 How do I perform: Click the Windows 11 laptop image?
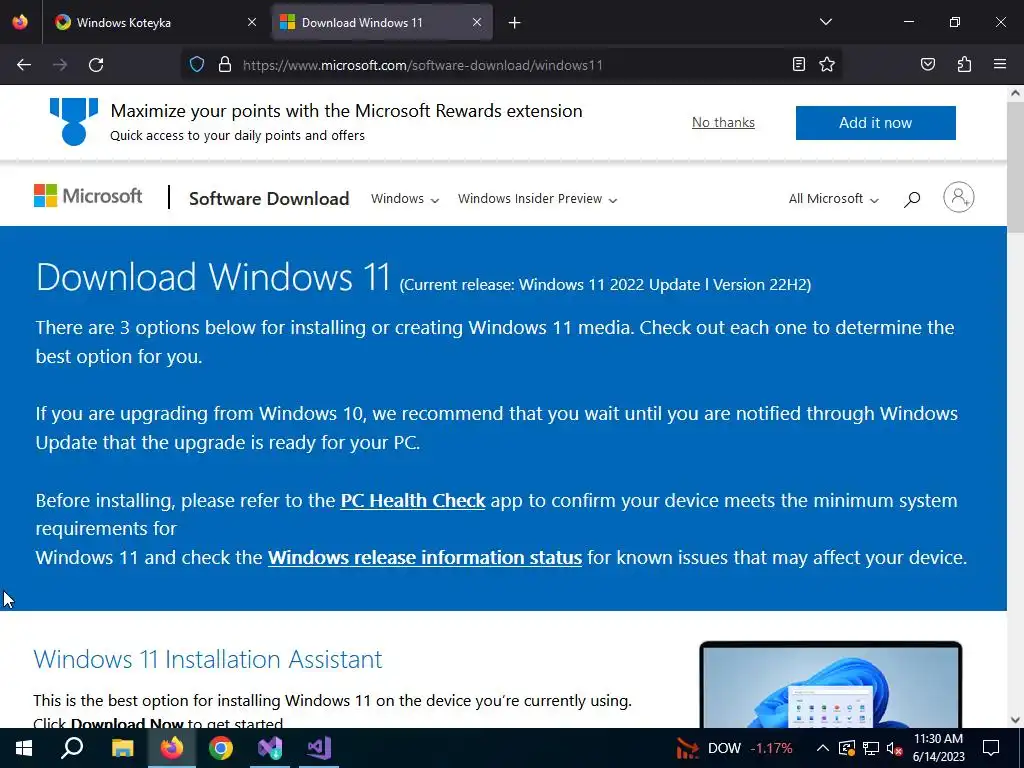pos(830,684)
